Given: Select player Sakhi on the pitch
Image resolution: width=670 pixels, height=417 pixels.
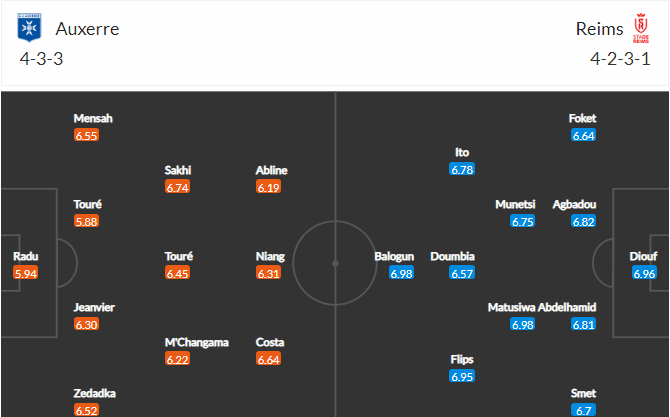Looking at the screenshot, I should click(x=178, y=170).
